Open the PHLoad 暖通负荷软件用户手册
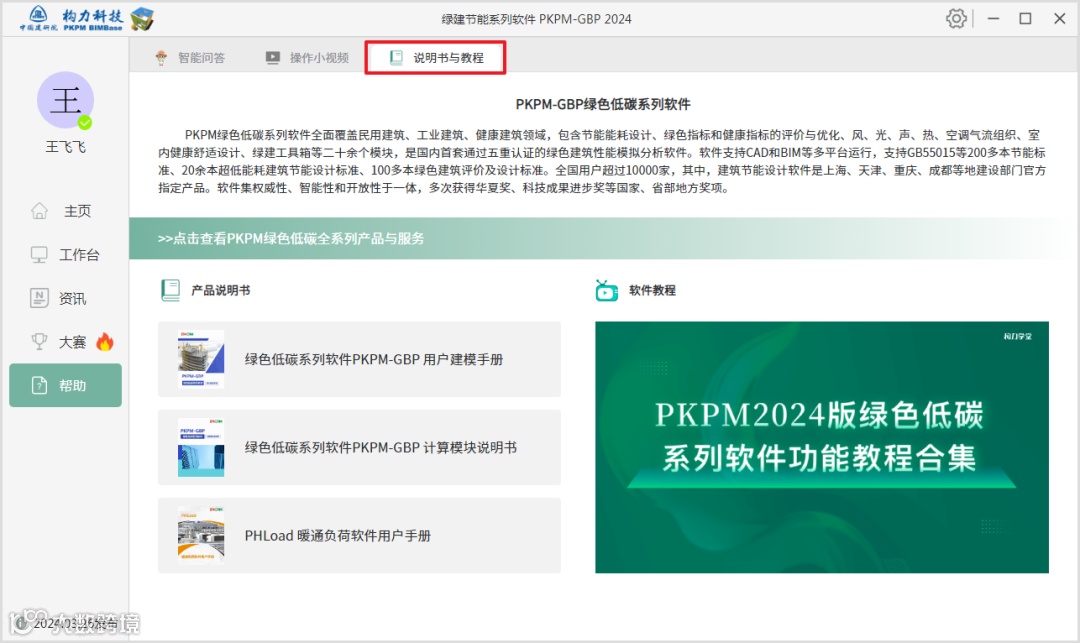Screen dimensions: 1080x643 360,536
